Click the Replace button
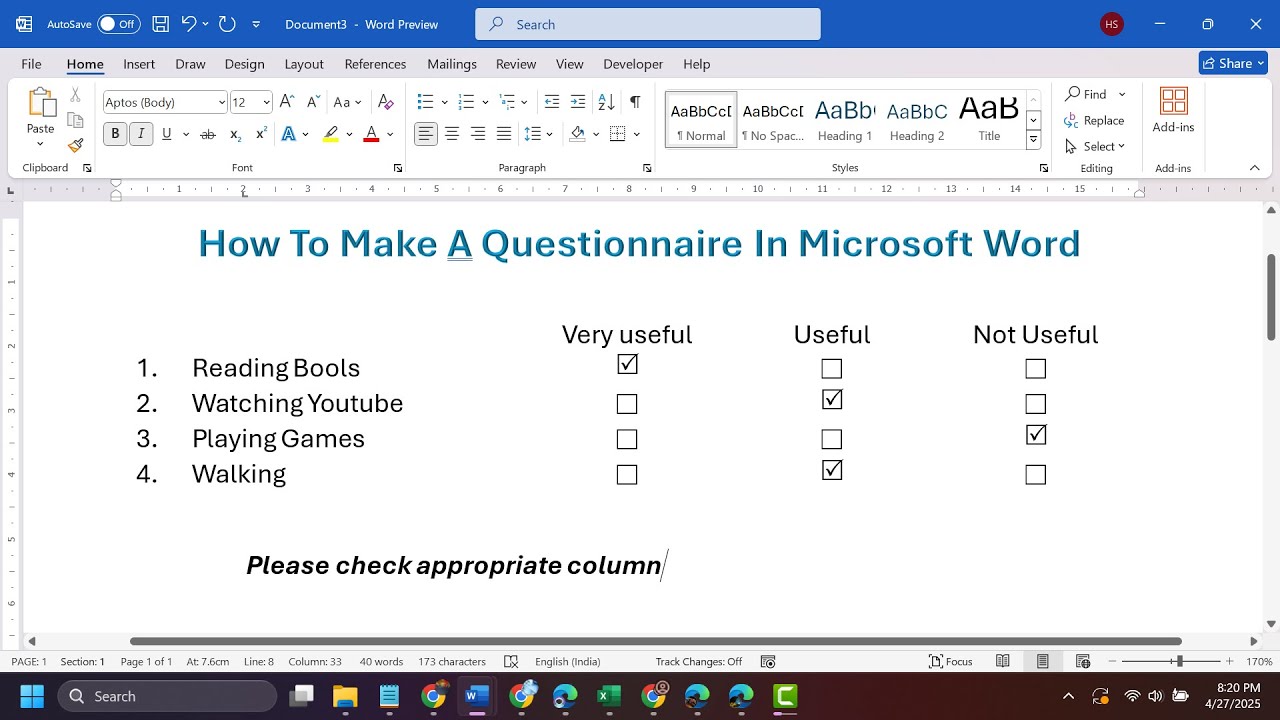 [x=1096, y=120]
